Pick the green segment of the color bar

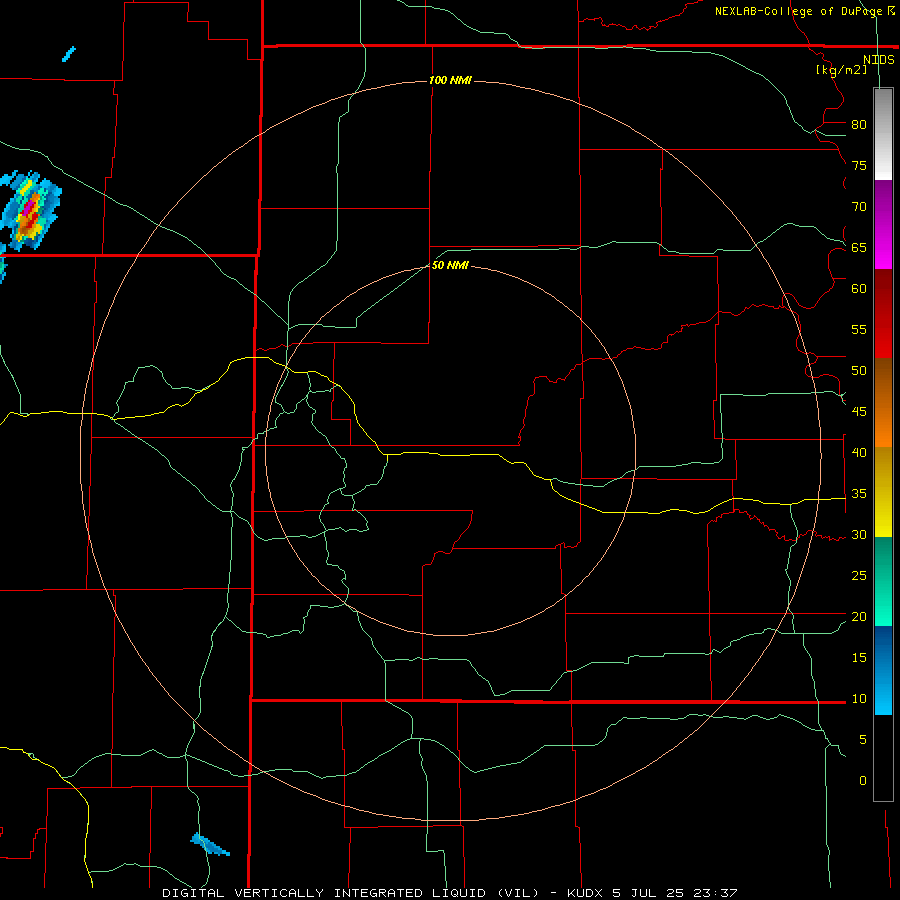(x=883, y=581)
